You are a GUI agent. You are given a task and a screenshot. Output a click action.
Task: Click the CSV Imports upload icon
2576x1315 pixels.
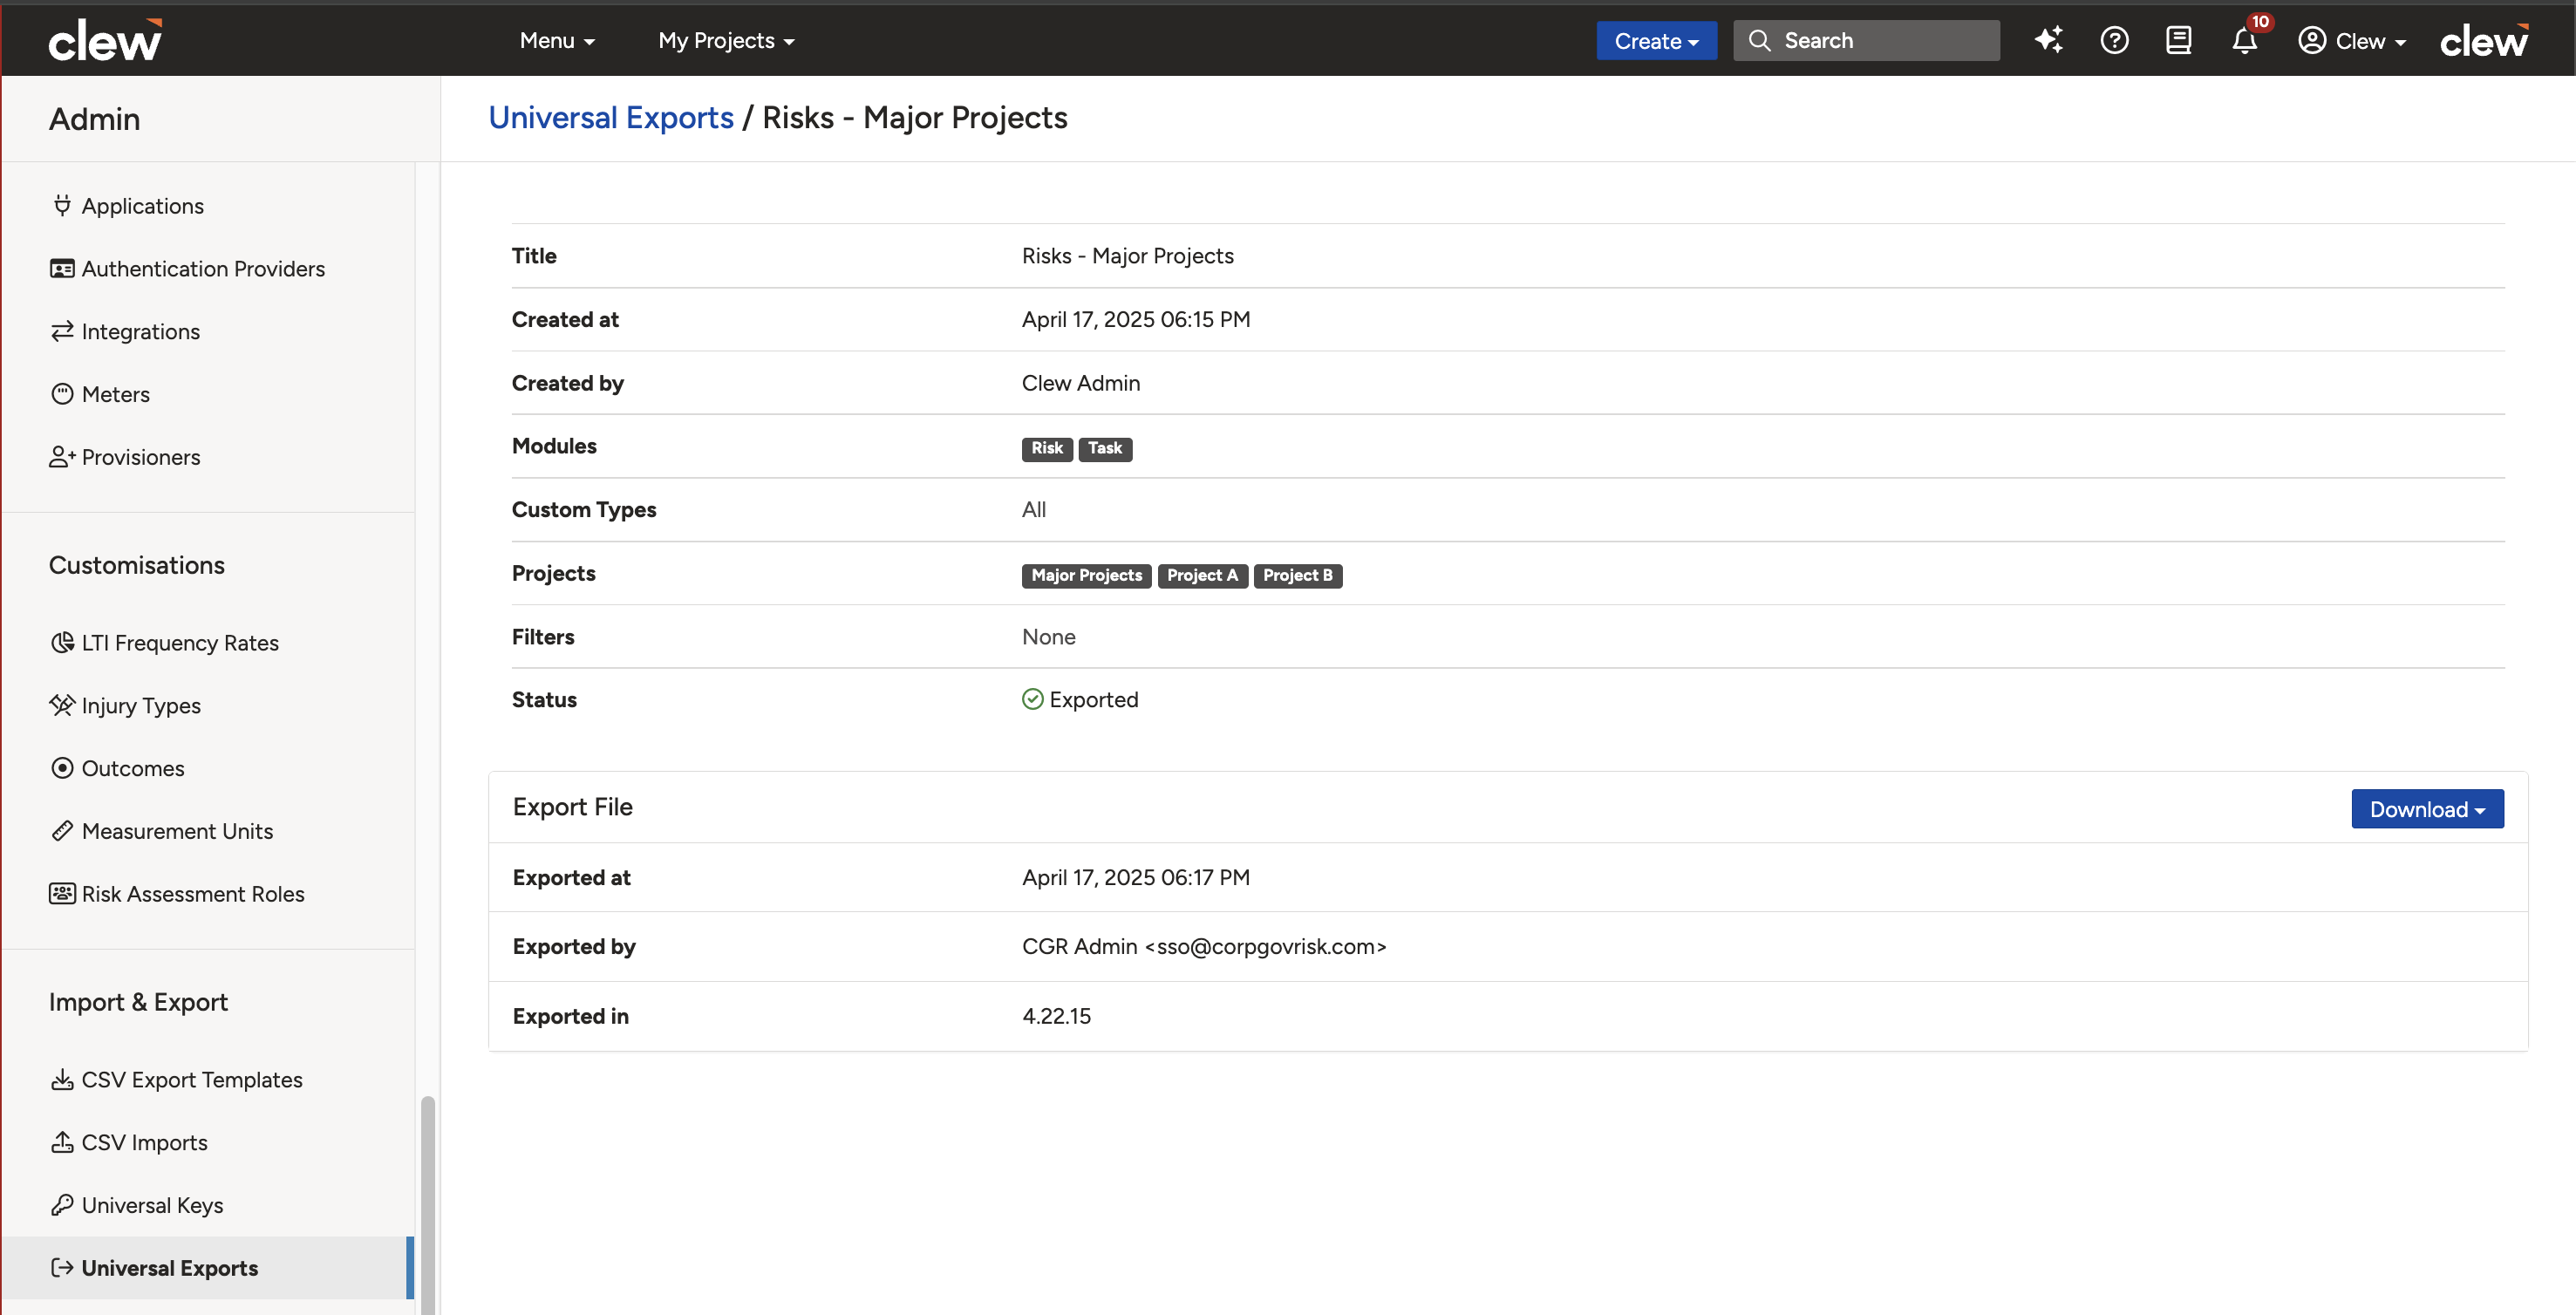tap(62, 1142)
